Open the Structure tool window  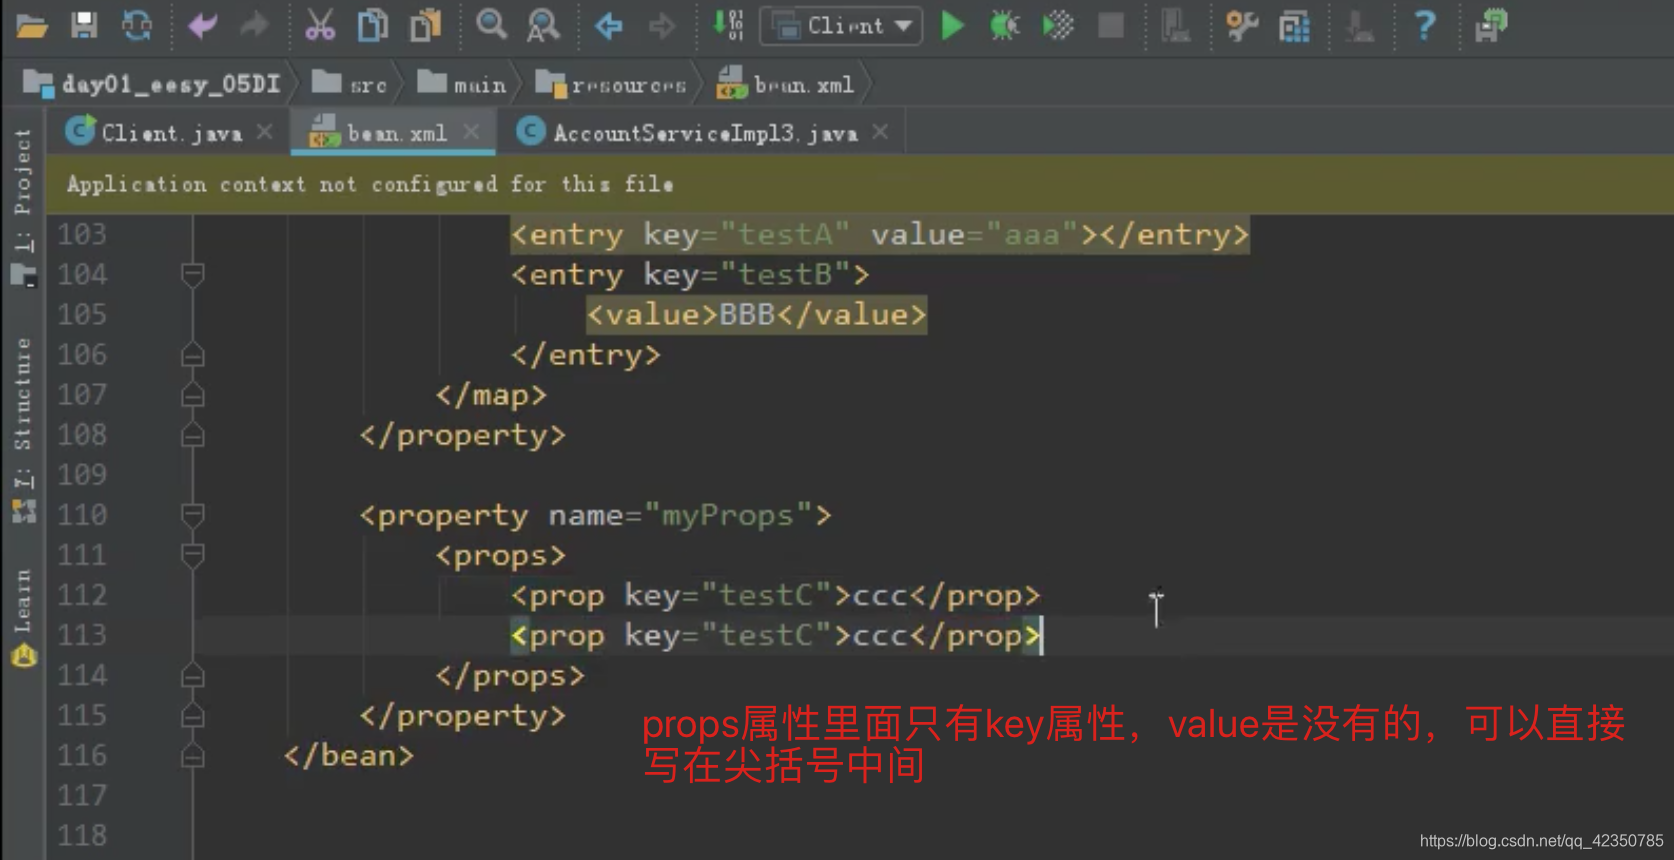click(22, 430)
